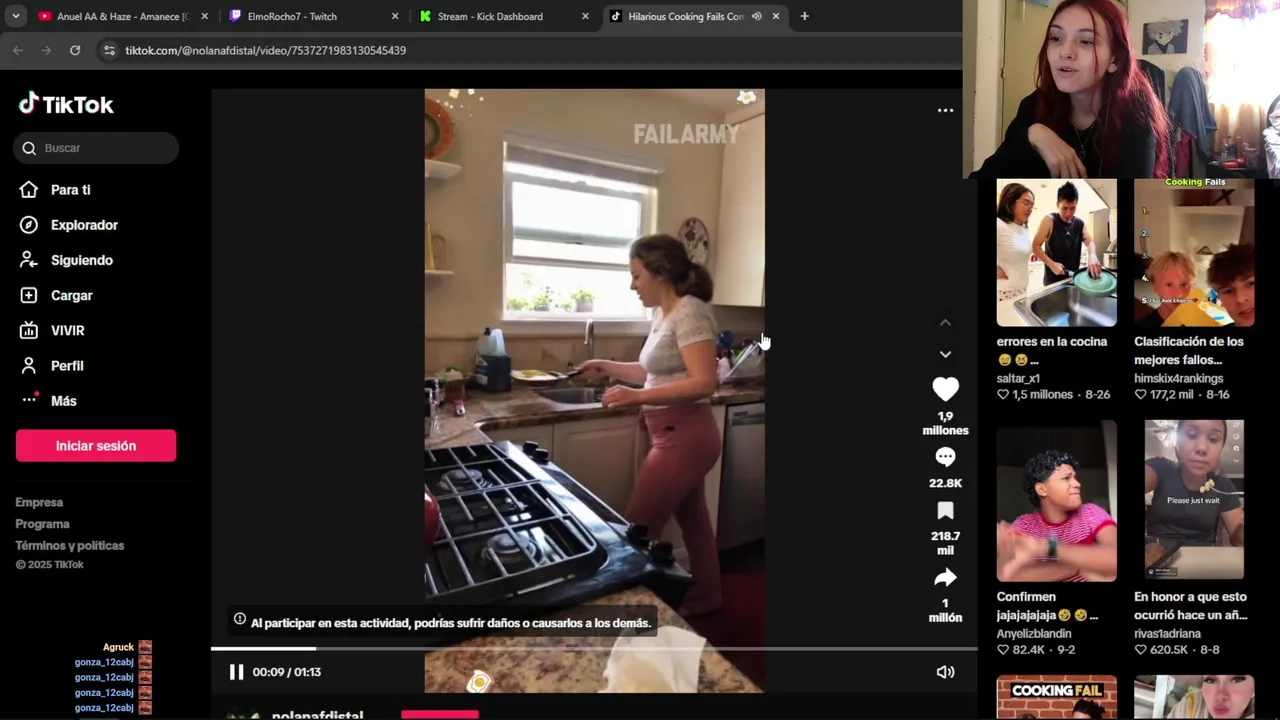Image resolution: width=1280 pixels, height=720 pixels.
Task: Reload the current page
Action: [75, 50]
